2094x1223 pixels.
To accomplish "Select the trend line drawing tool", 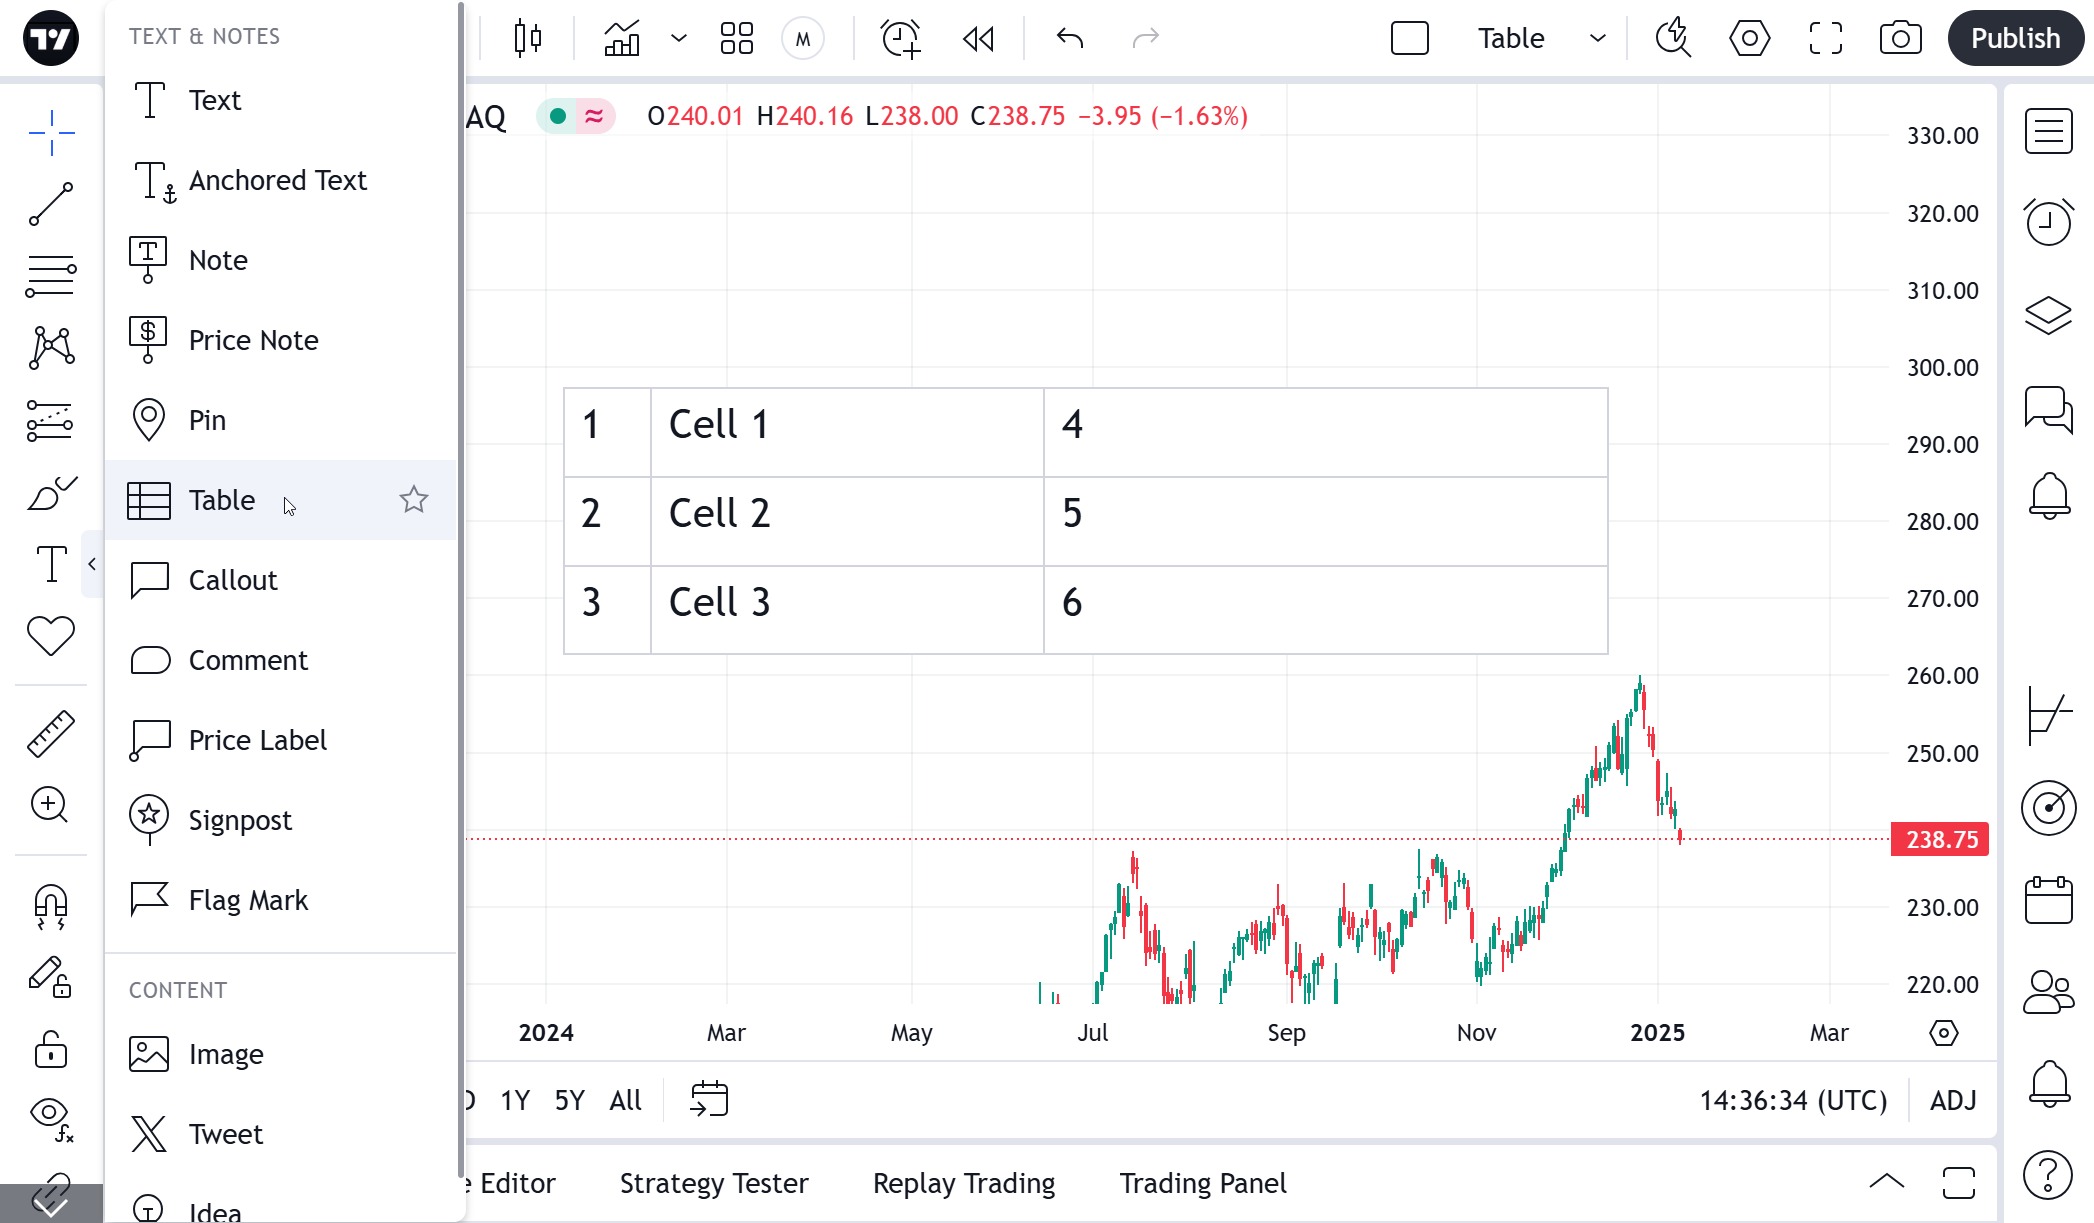I will [50, 204].
